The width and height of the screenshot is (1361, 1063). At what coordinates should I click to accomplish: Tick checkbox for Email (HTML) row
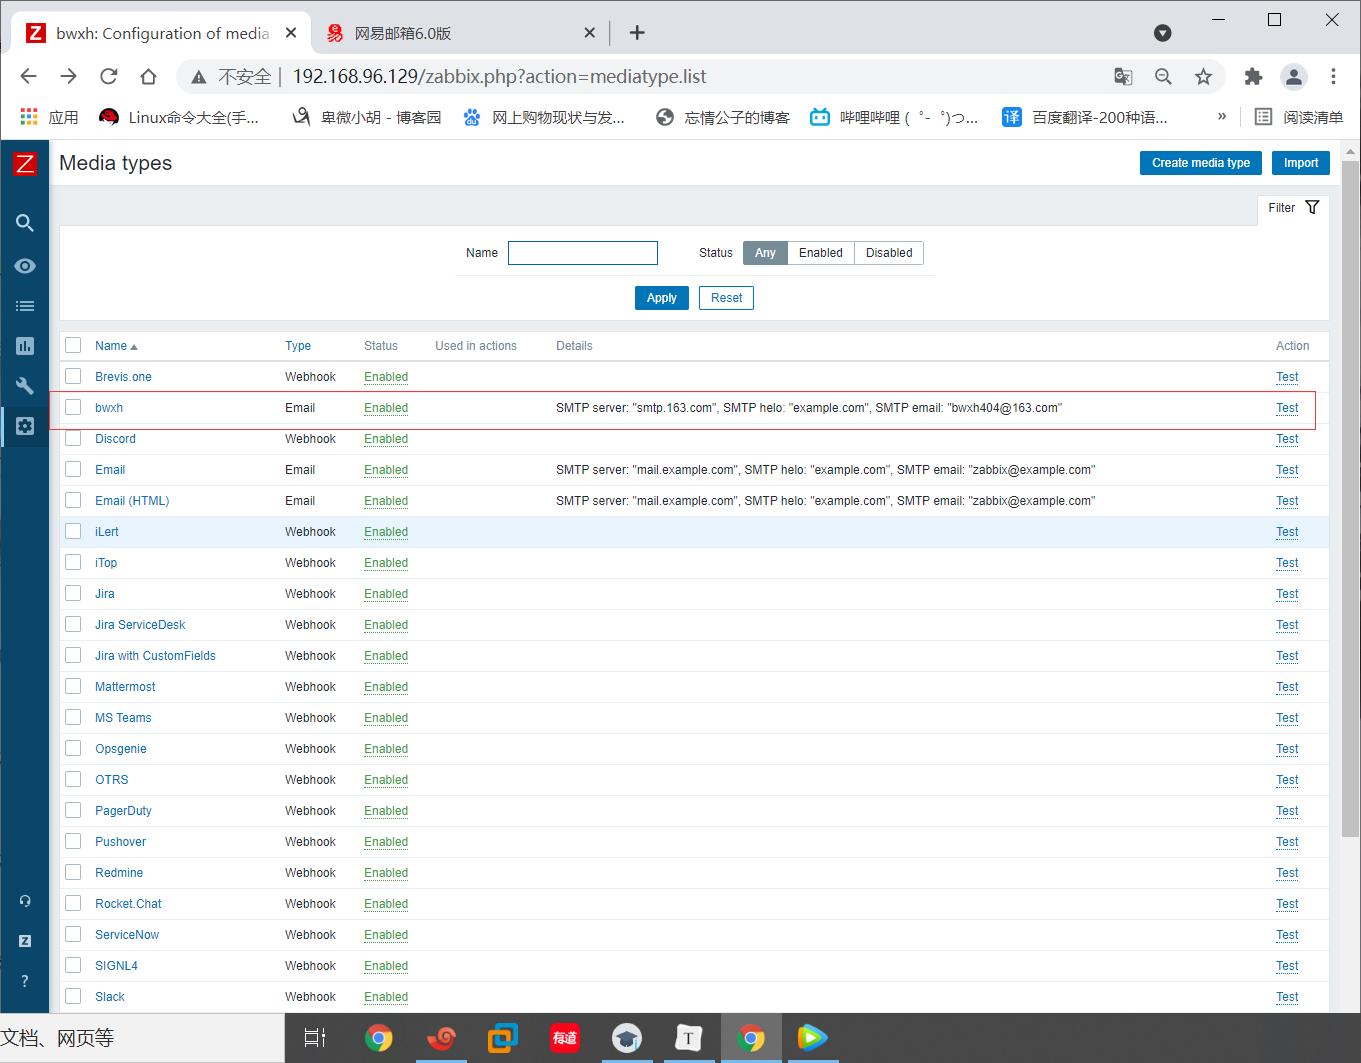pos(73,500)
